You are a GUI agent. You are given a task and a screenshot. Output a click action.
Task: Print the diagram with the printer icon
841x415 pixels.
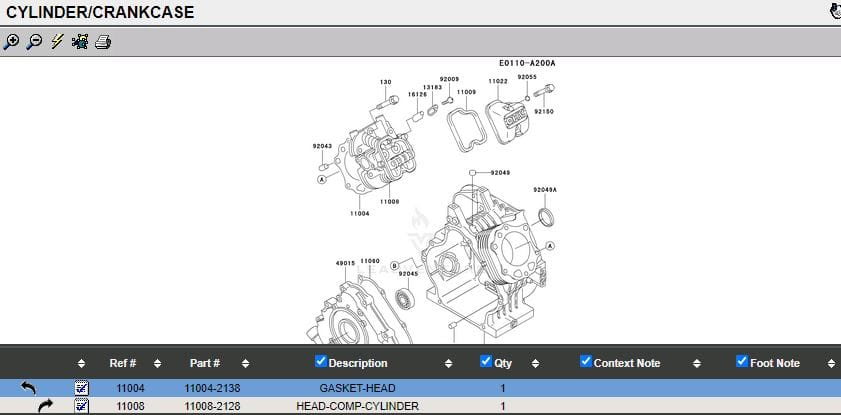(x=103, y=42)
